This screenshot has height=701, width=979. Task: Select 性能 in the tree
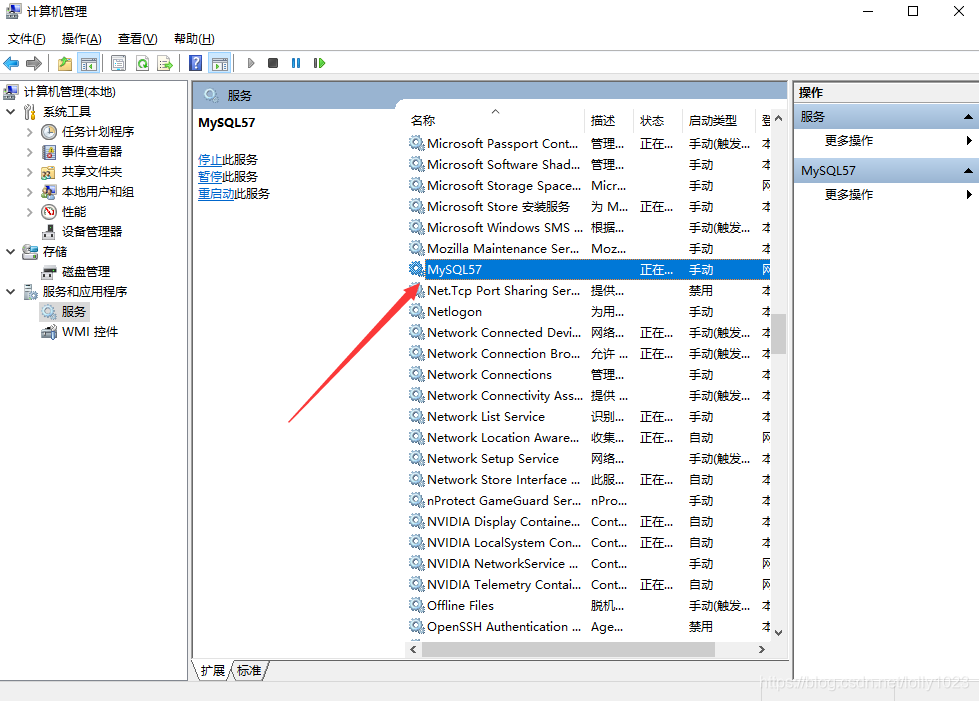click(x=74, y=212)
